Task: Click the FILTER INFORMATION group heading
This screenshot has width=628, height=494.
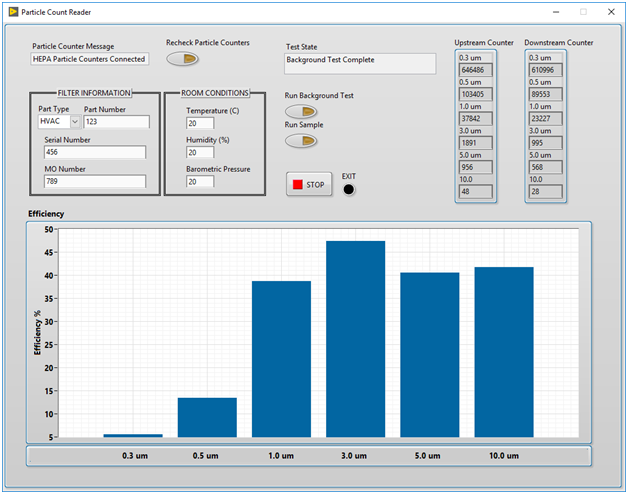Action: pyautogui.click(x=94, y=93)
